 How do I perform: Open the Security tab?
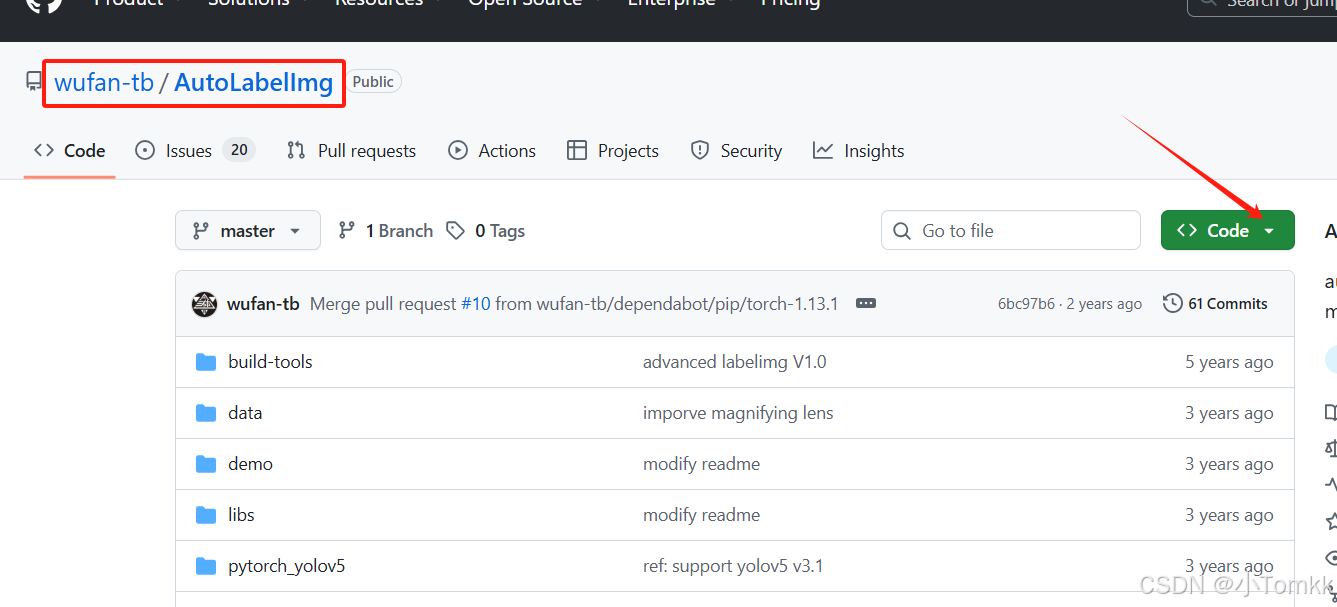click(x=736, y=151)
